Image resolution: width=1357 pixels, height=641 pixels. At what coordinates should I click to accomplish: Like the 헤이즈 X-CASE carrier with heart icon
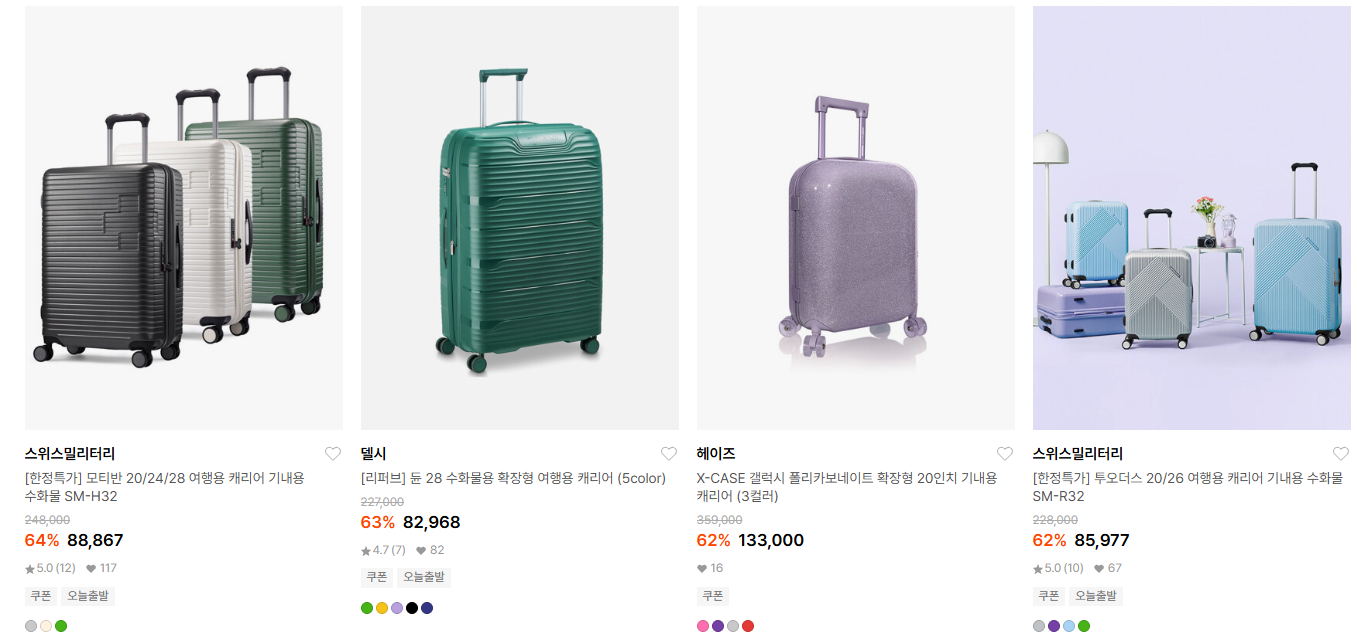1005,453
